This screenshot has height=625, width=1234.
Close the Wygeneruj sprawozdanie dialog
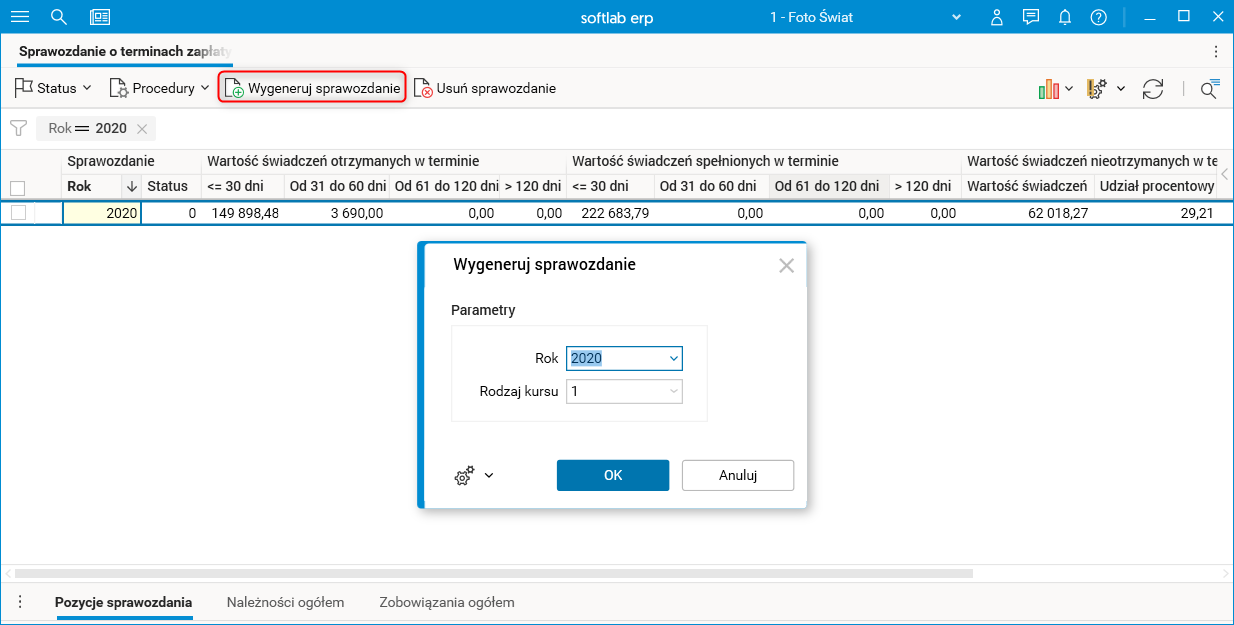click(x=786, y=265)
